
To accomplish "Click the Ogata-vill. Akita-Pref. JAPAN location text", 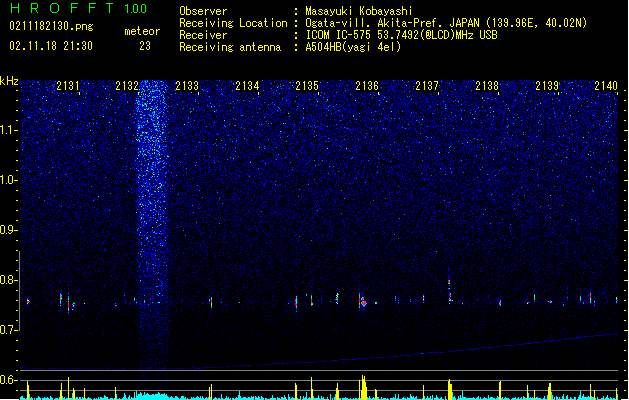I will (446, 23).
